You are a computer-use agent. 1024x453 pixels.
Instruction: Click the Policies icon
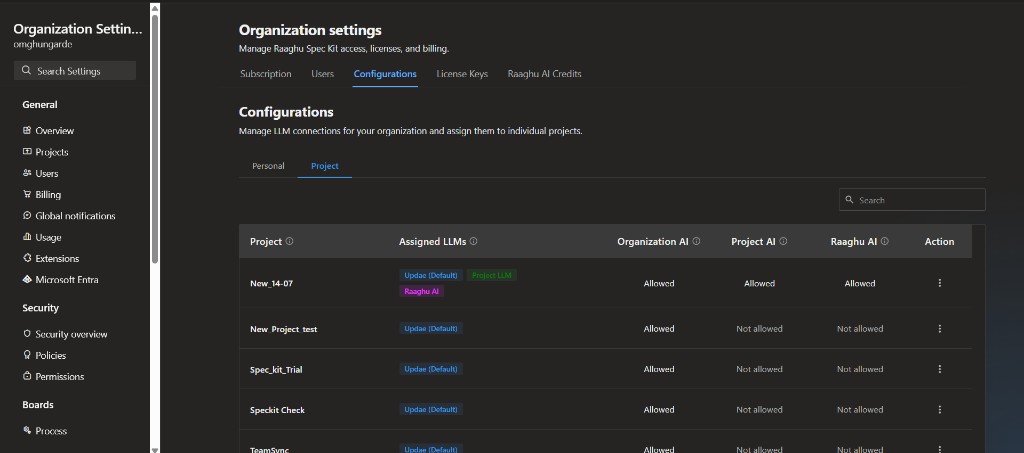[27, 355]
